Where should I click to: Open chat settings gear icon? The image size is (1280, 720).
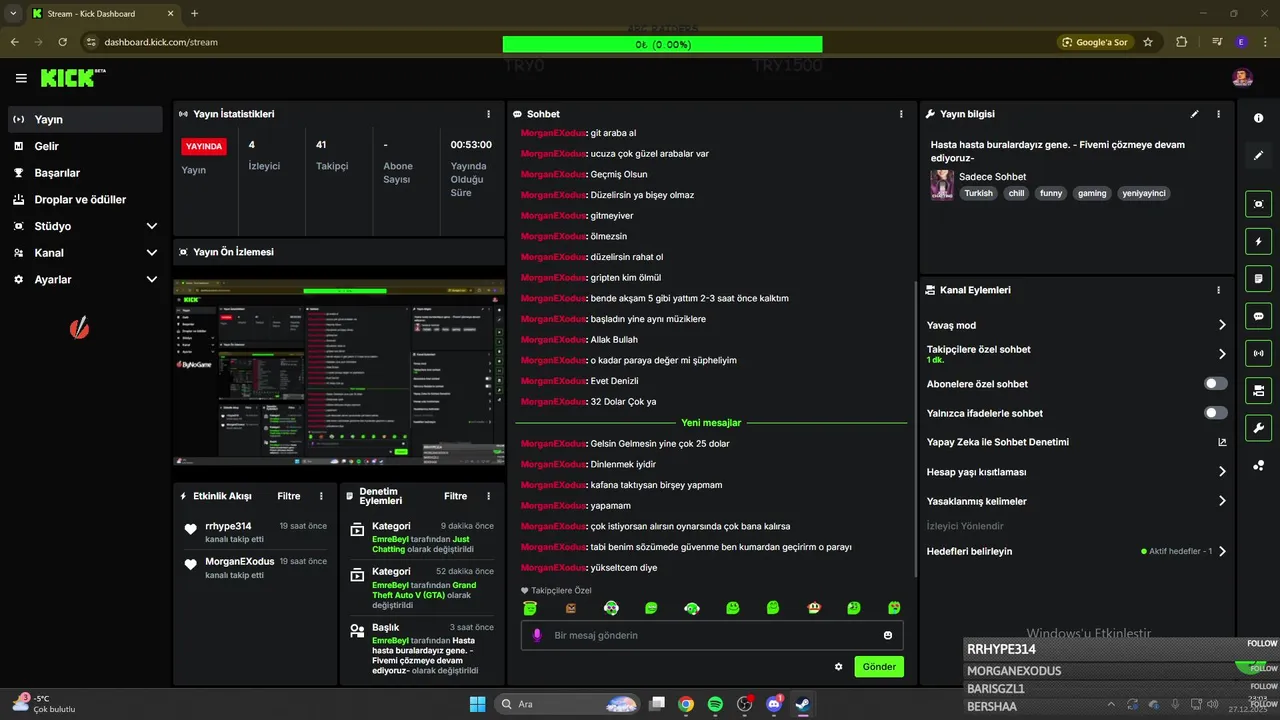click(838, 667)
